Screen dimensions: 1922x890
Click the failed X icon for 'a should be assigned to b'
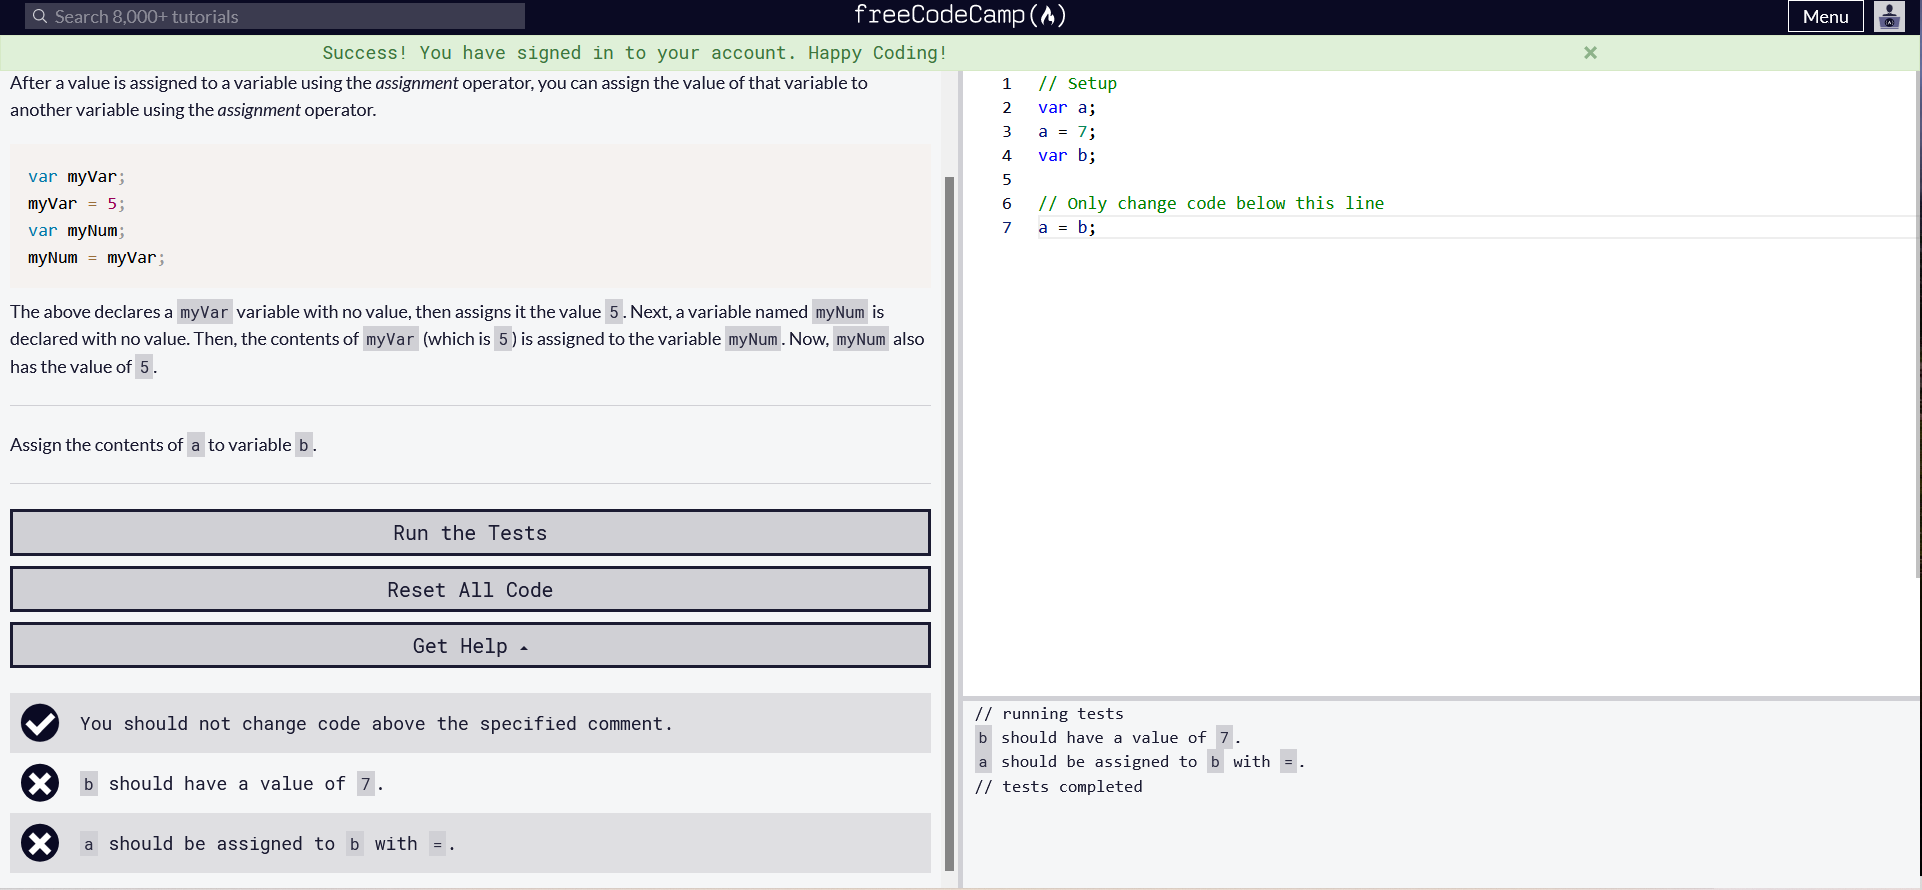[40, 843]
